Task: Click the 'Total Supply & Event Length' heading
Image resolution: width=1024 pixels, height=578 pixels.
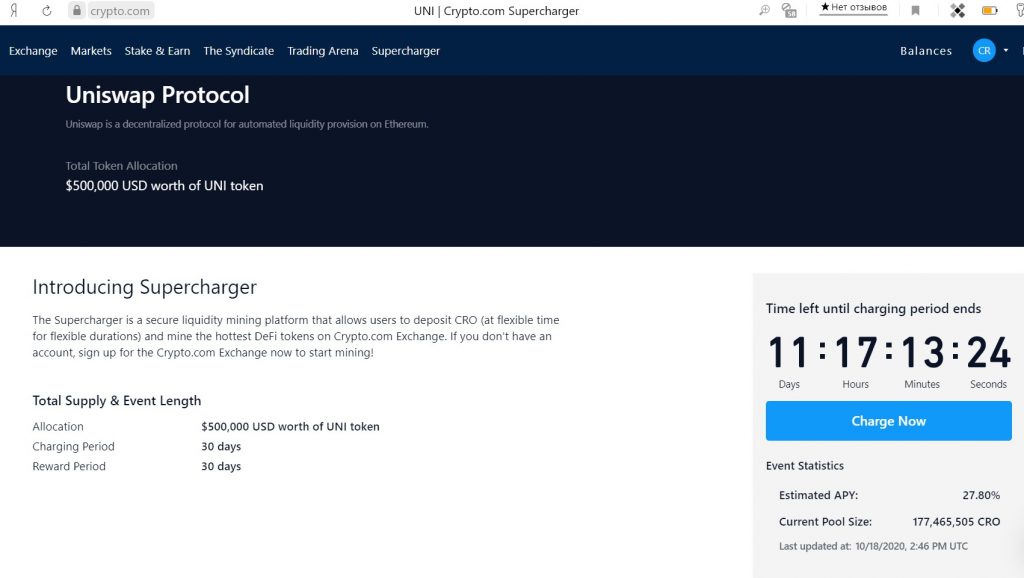Action: point(117,401)
